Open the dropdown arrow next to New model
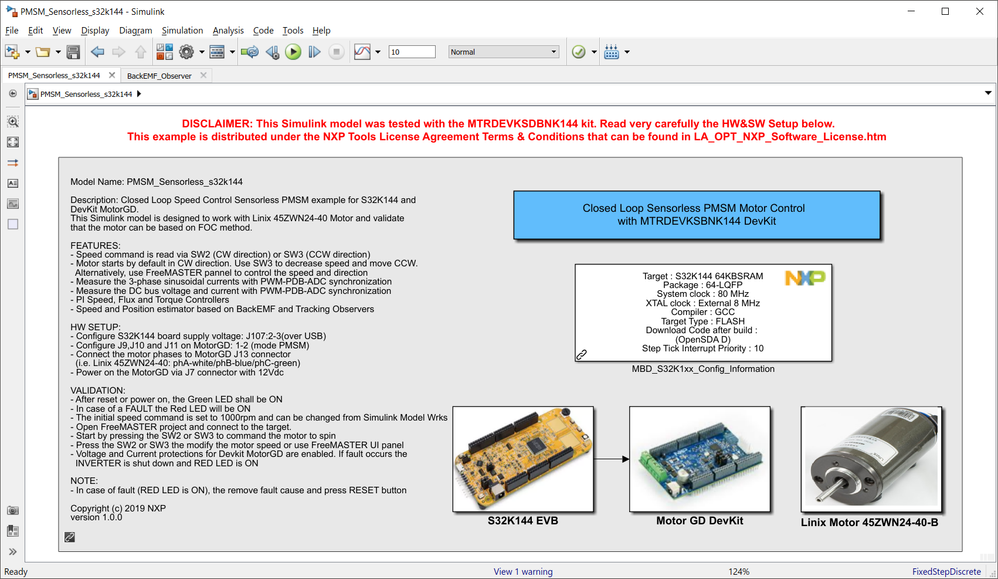The height and width of the screenshot is (579, 998). (x=27, y=52)
